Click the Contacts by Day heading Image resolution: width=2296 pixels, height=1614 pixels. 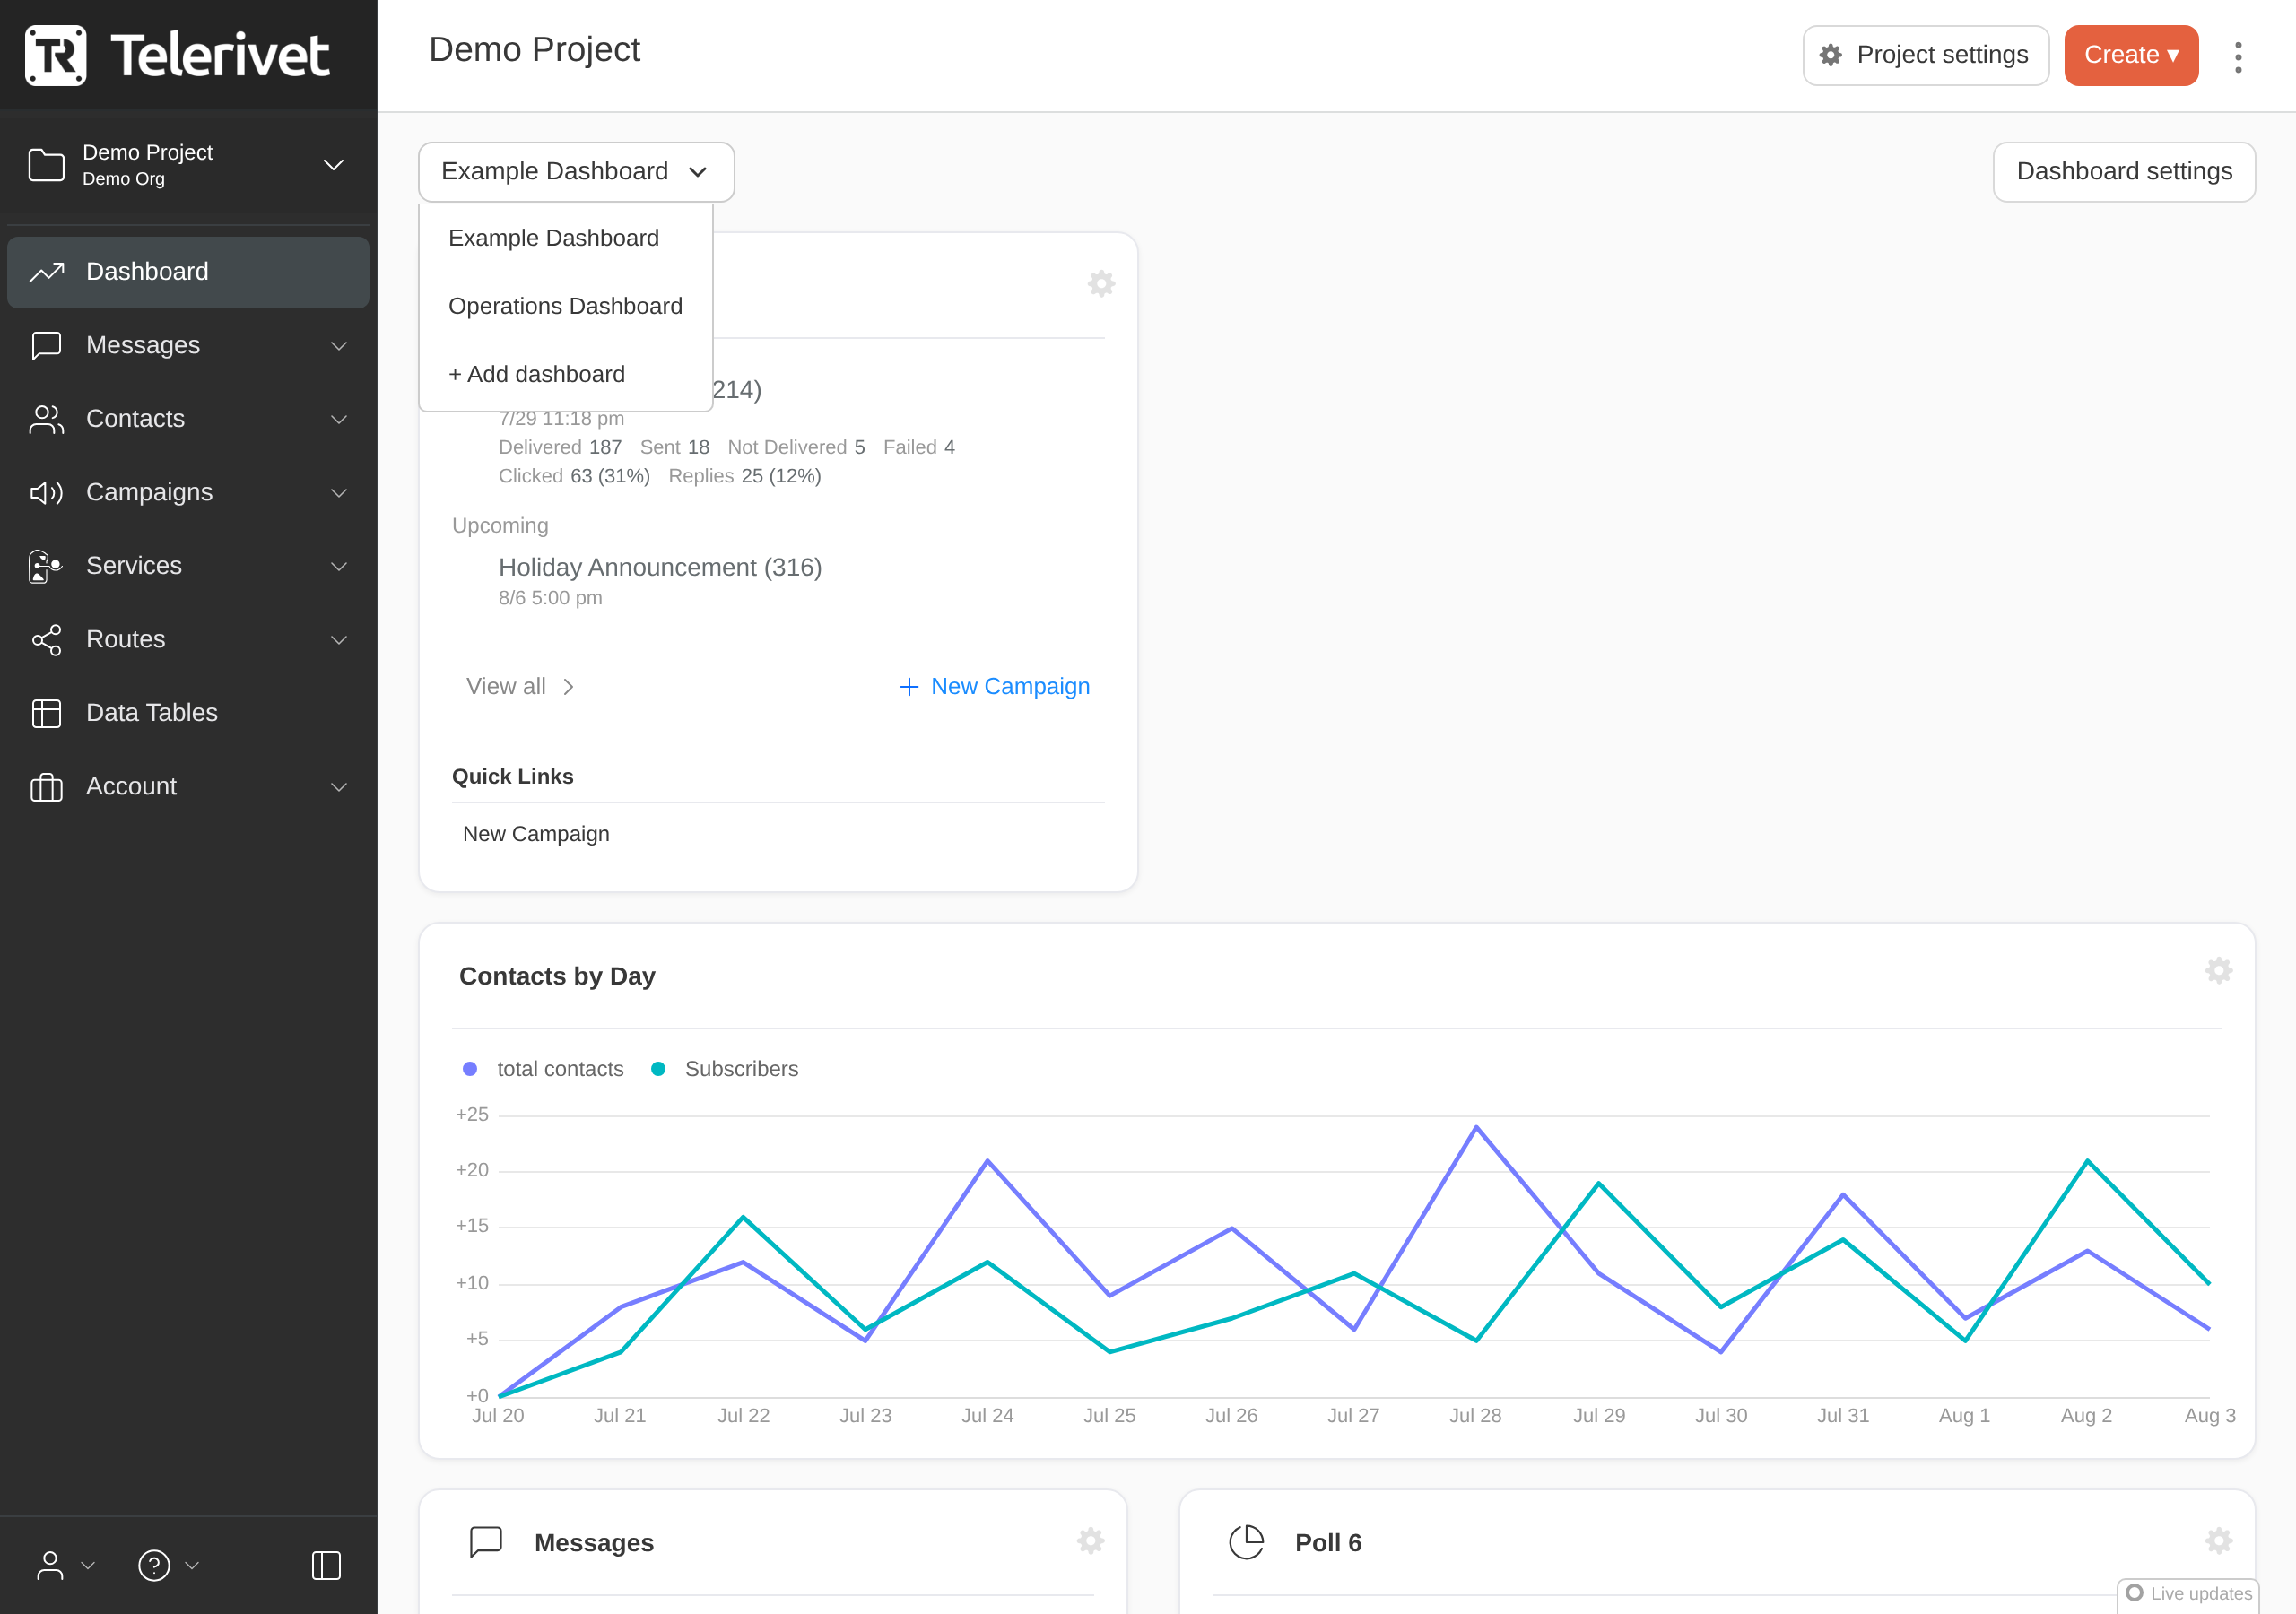(x=557, y=976)
